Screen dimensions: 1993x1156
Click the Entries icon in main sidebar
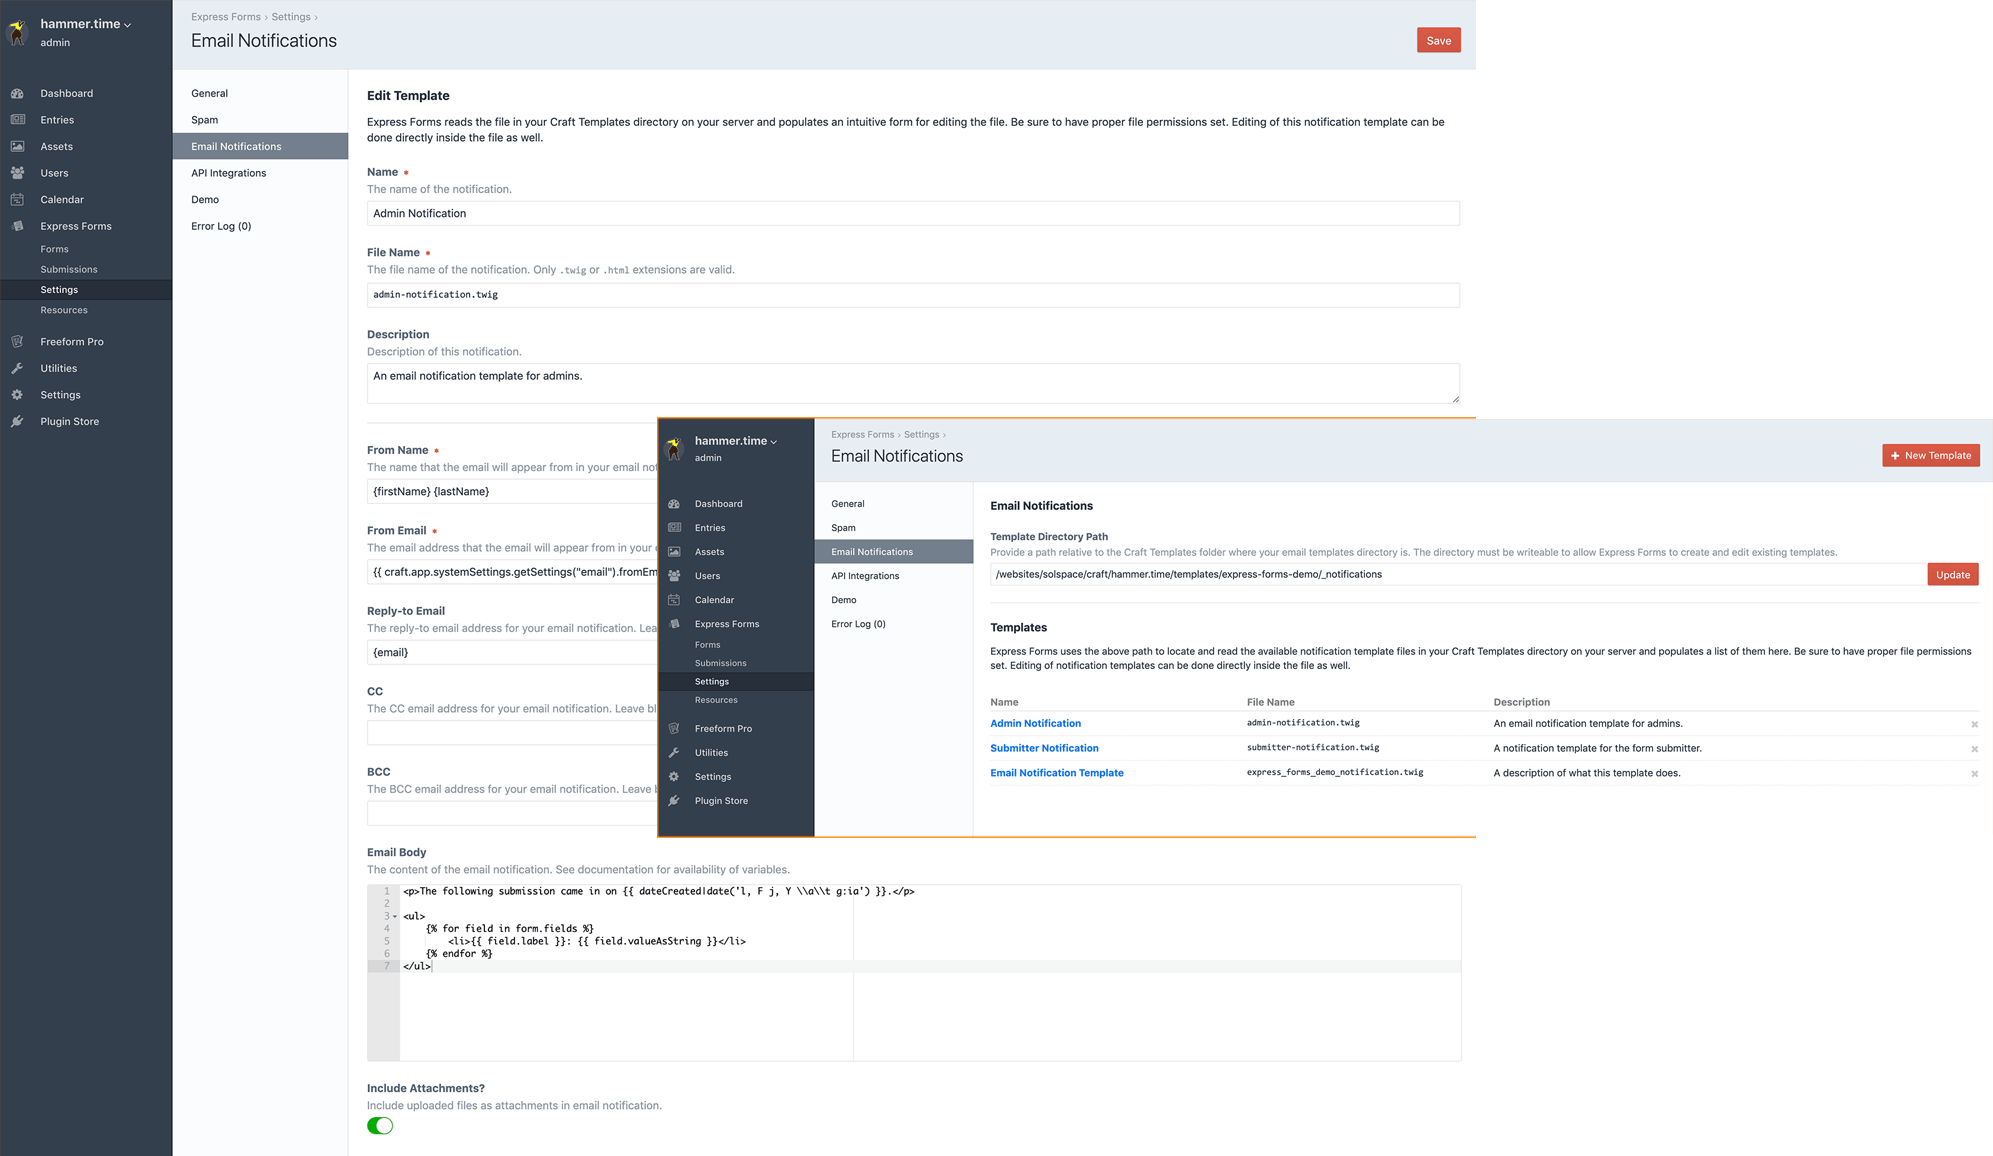17,120
